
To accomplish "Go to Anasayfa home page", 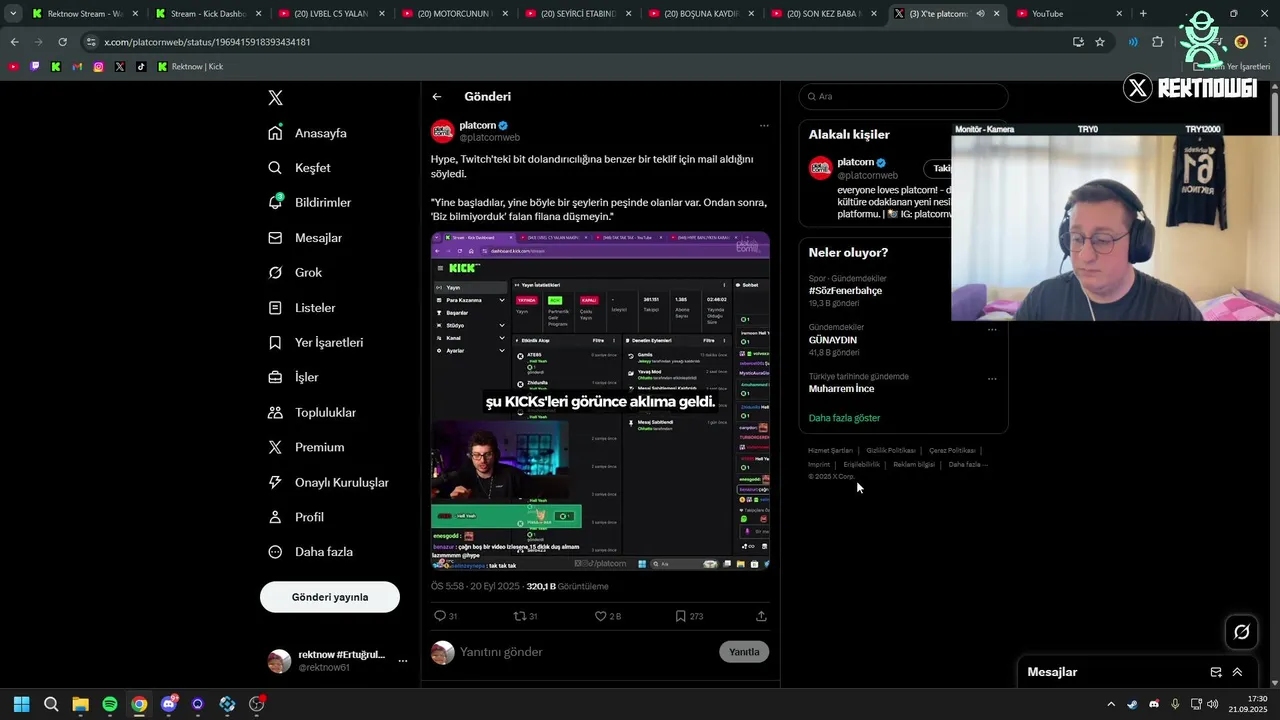I will tap(308, 133).
